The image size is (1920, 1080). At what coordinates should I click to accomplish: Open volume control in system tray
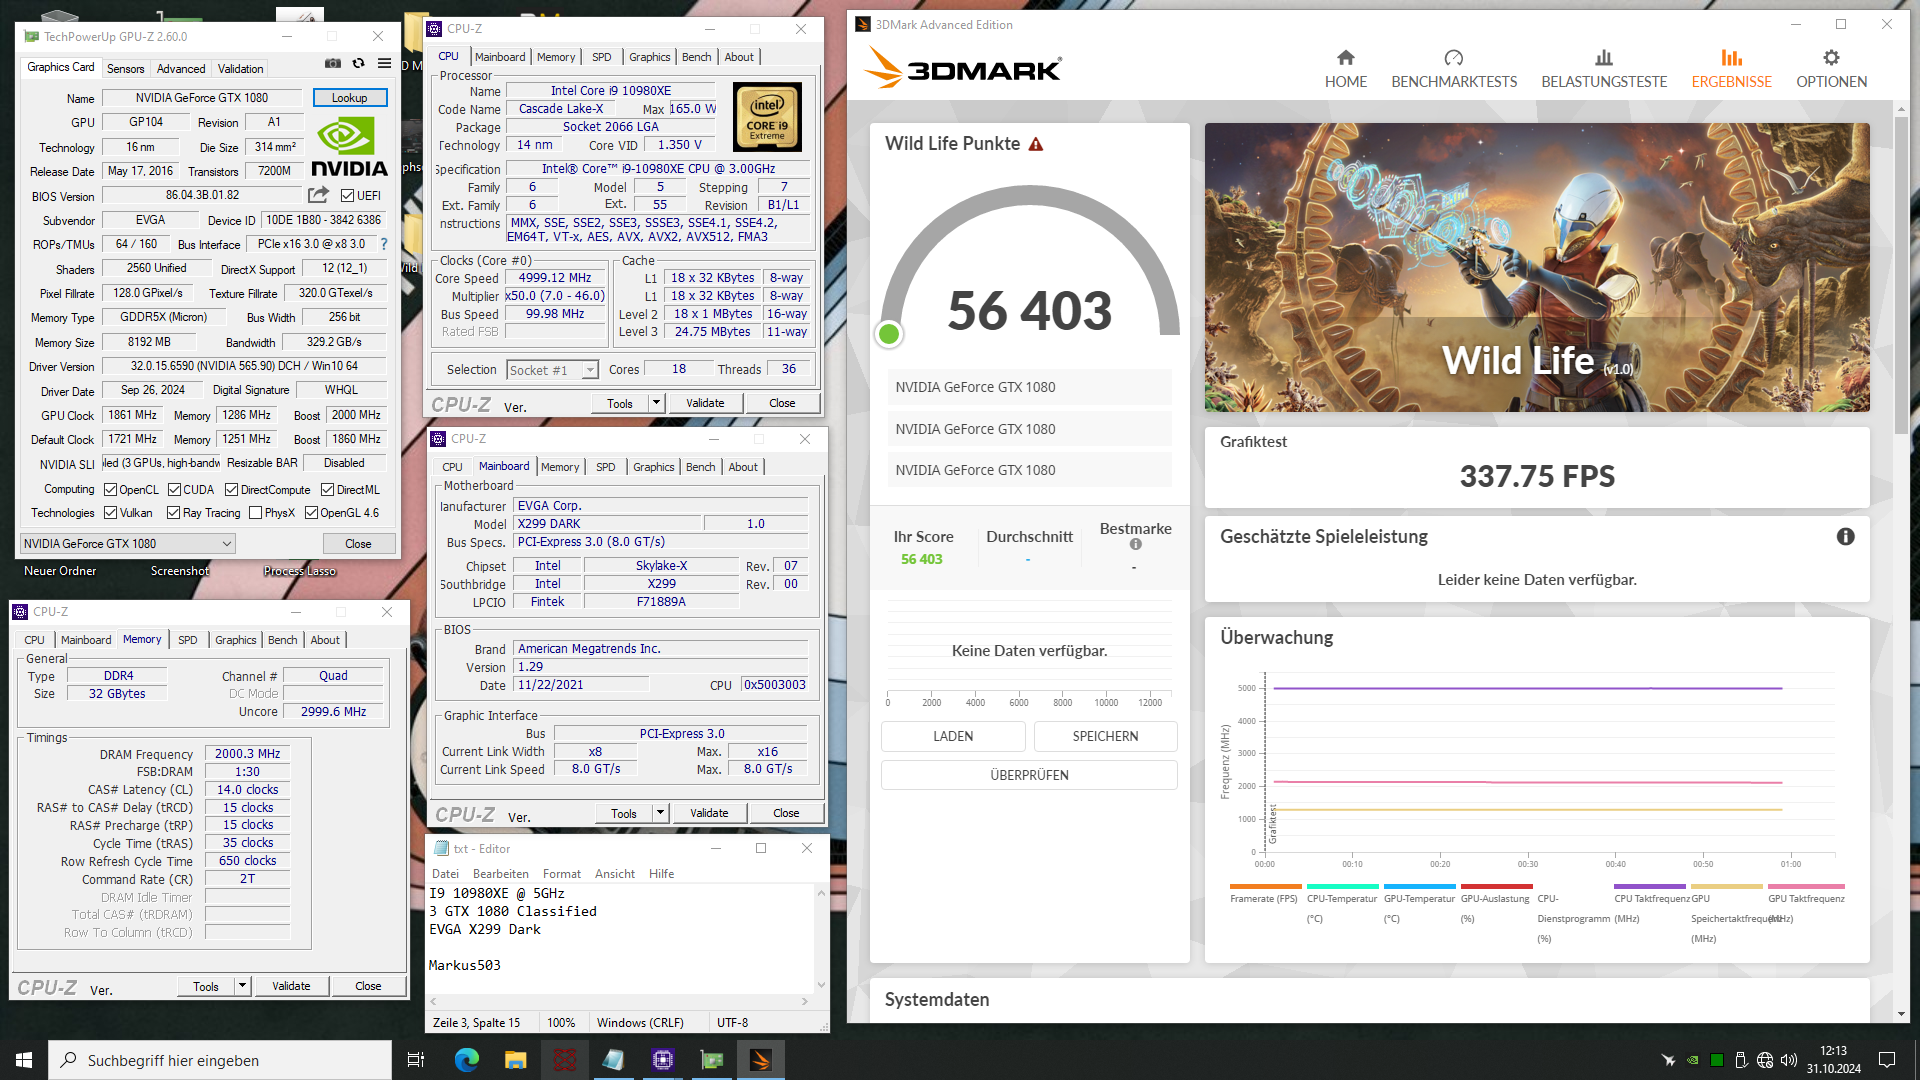(1788, 1060)
